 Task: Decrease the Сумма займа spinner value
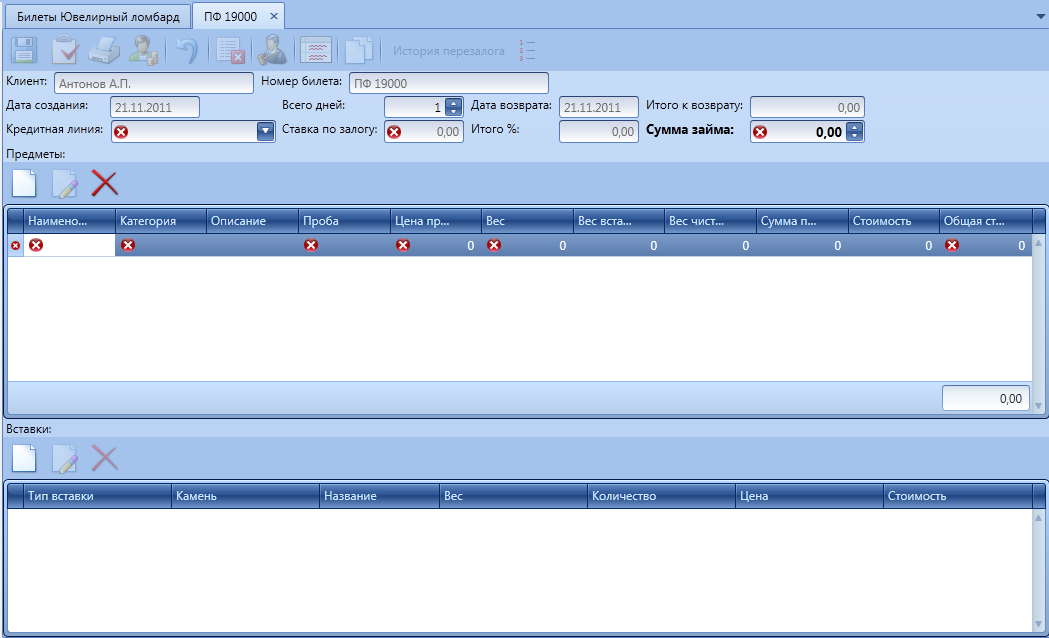[x=855, y=136]
